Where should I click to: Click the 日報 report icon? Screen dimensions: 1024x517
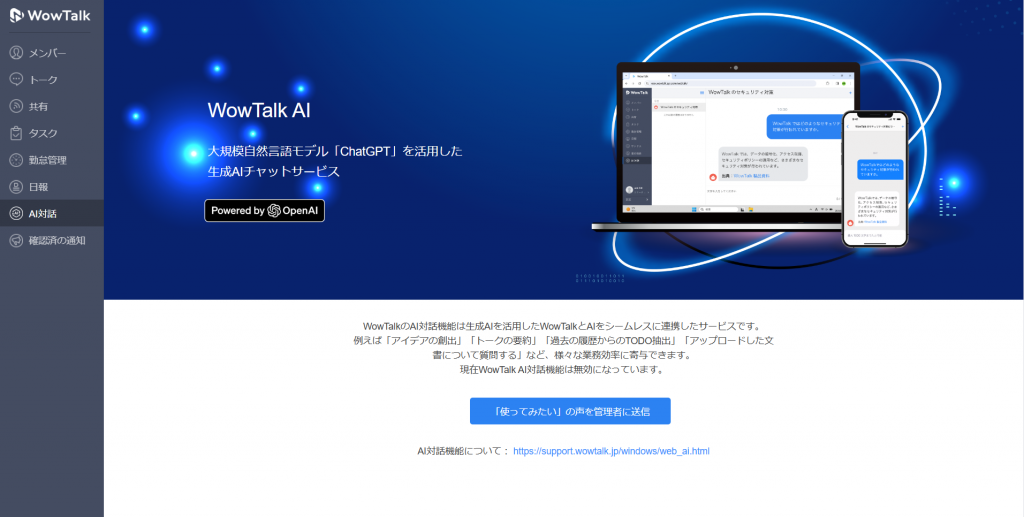pyautogui.click(x=16, y=187)
